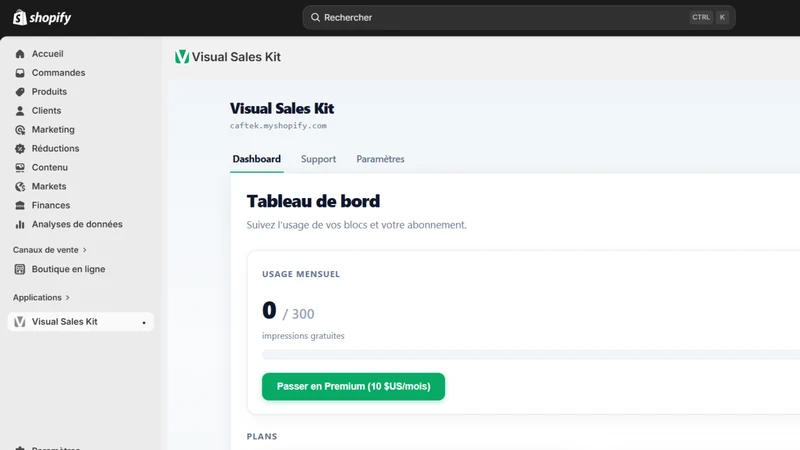The height and width of the screenshot is (450, 800).
Task: Select Visual Sales Kit app in sidebar
Action: (x=81, y=321)
